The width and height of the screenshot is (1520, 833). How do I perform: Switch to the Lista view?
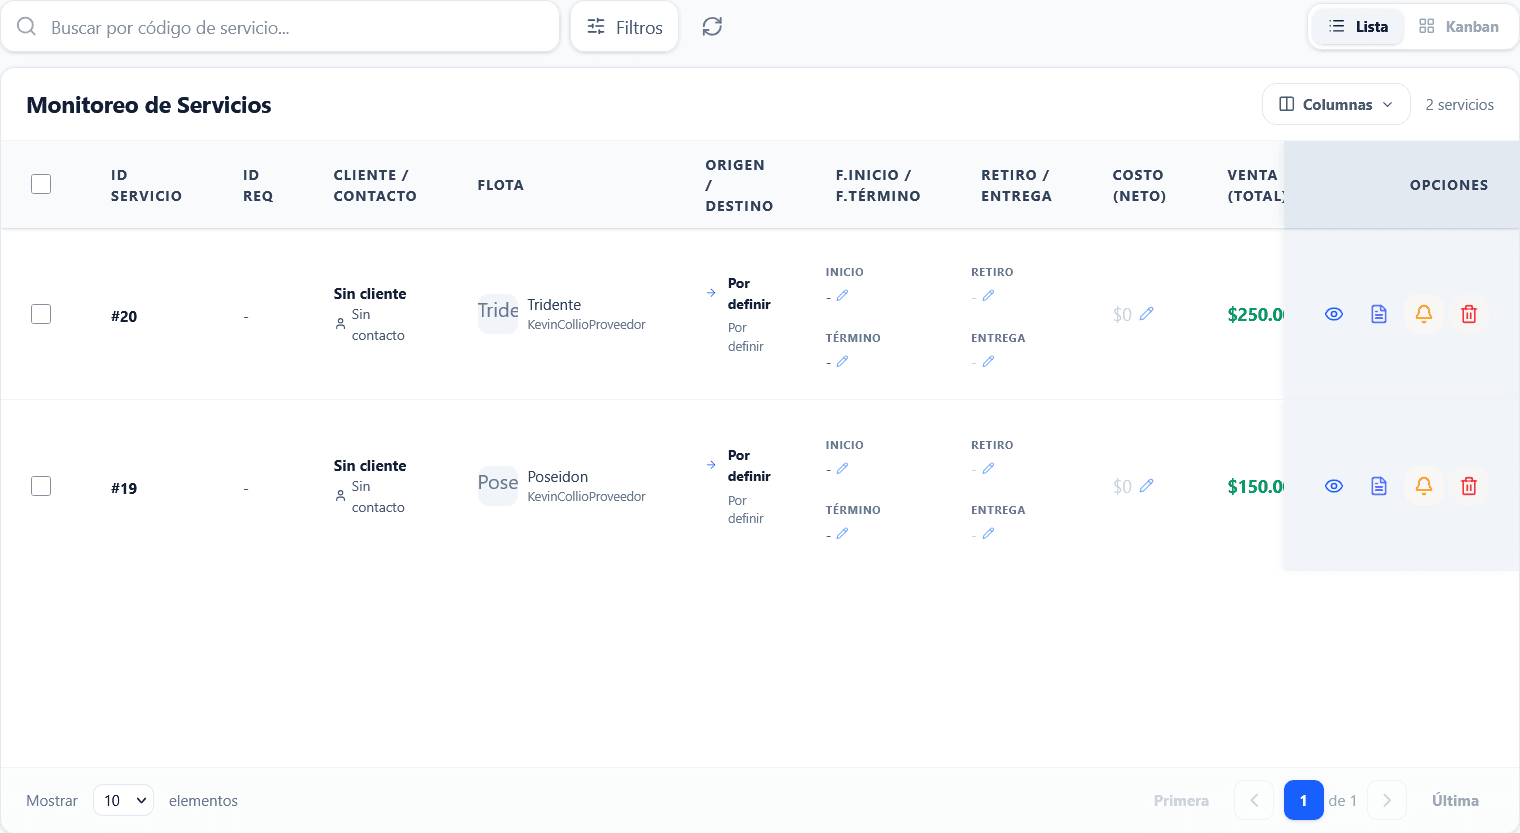point(1358,27)
